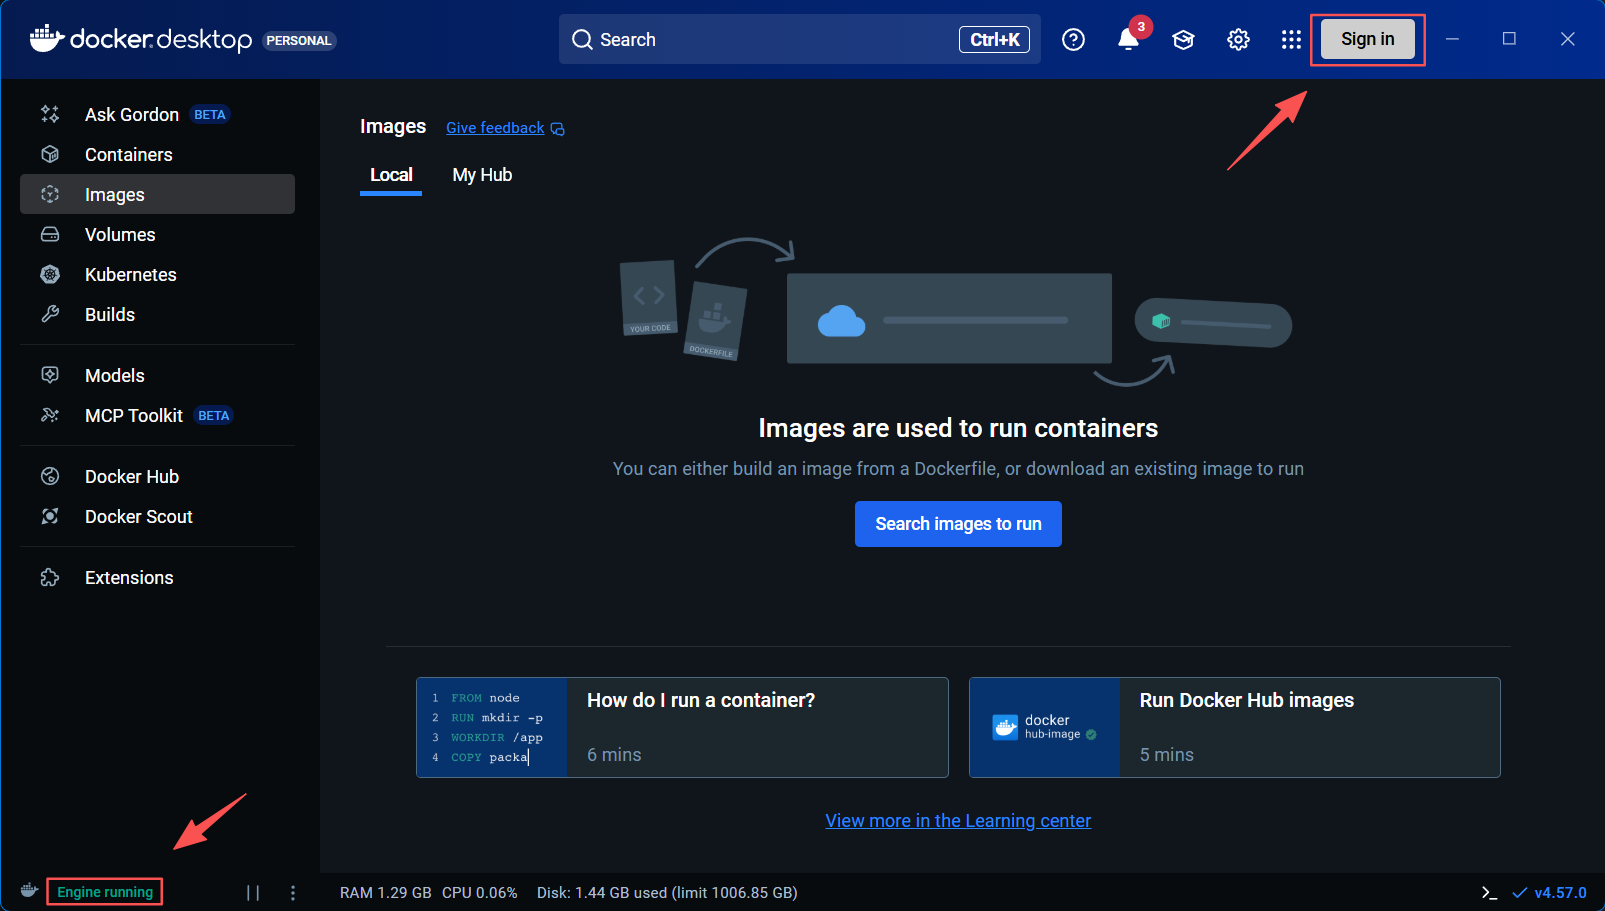
Task: Click the Volumes drive icon
Action: click(x=50, y=234)
